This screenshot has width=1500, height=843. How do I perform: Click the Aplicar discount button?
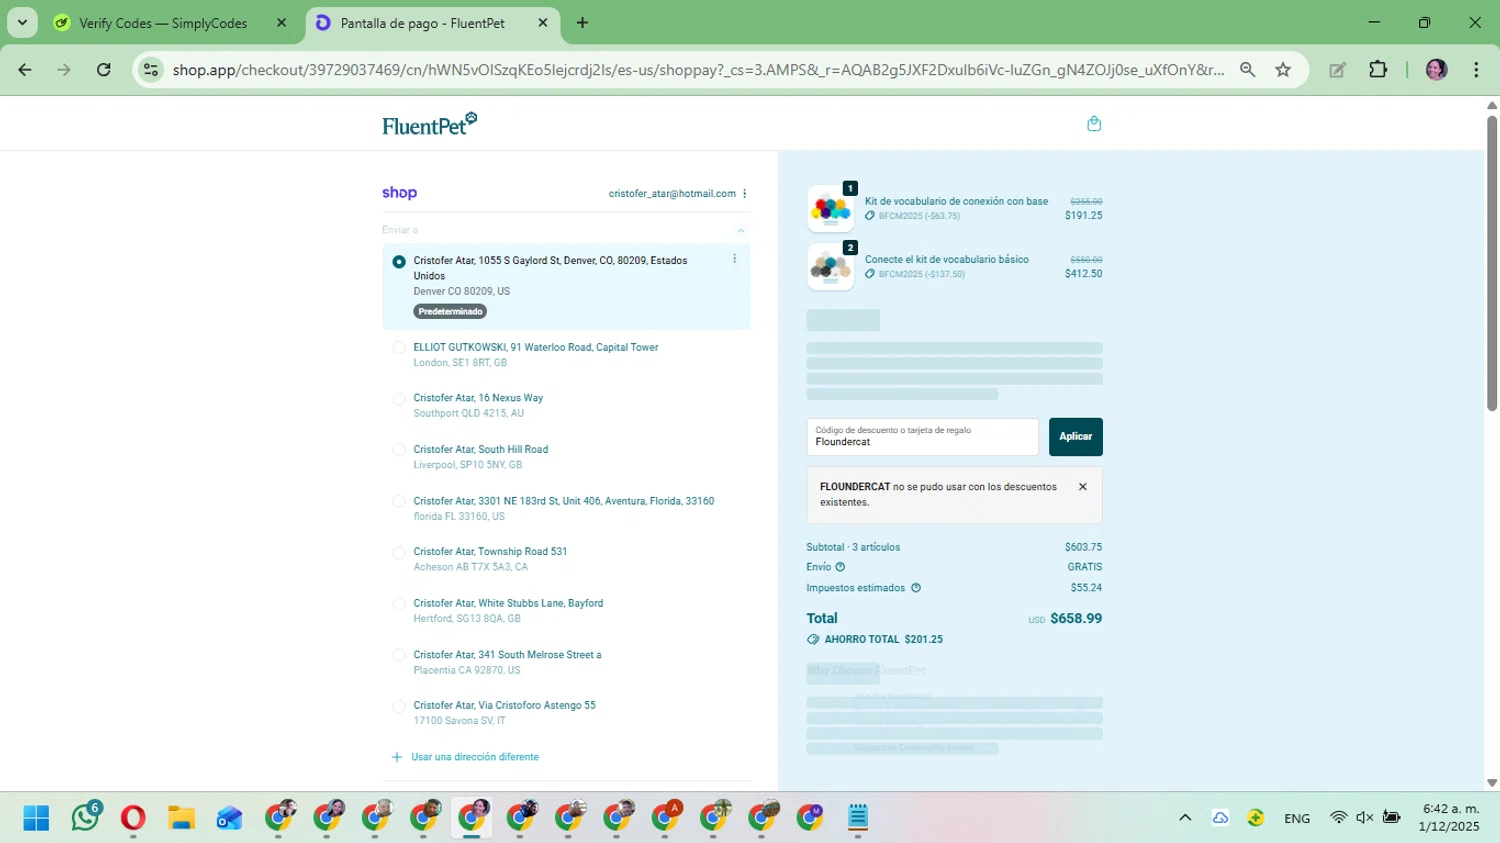click(x=1076, y=437)
